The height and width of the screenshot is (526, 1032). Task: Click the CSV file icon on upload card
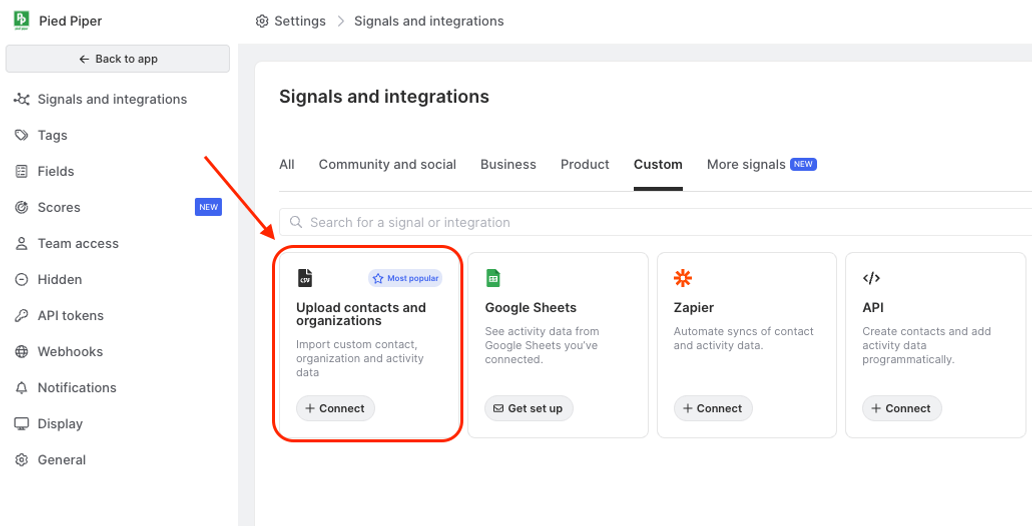pyautogui.click(x=305, y=278)
